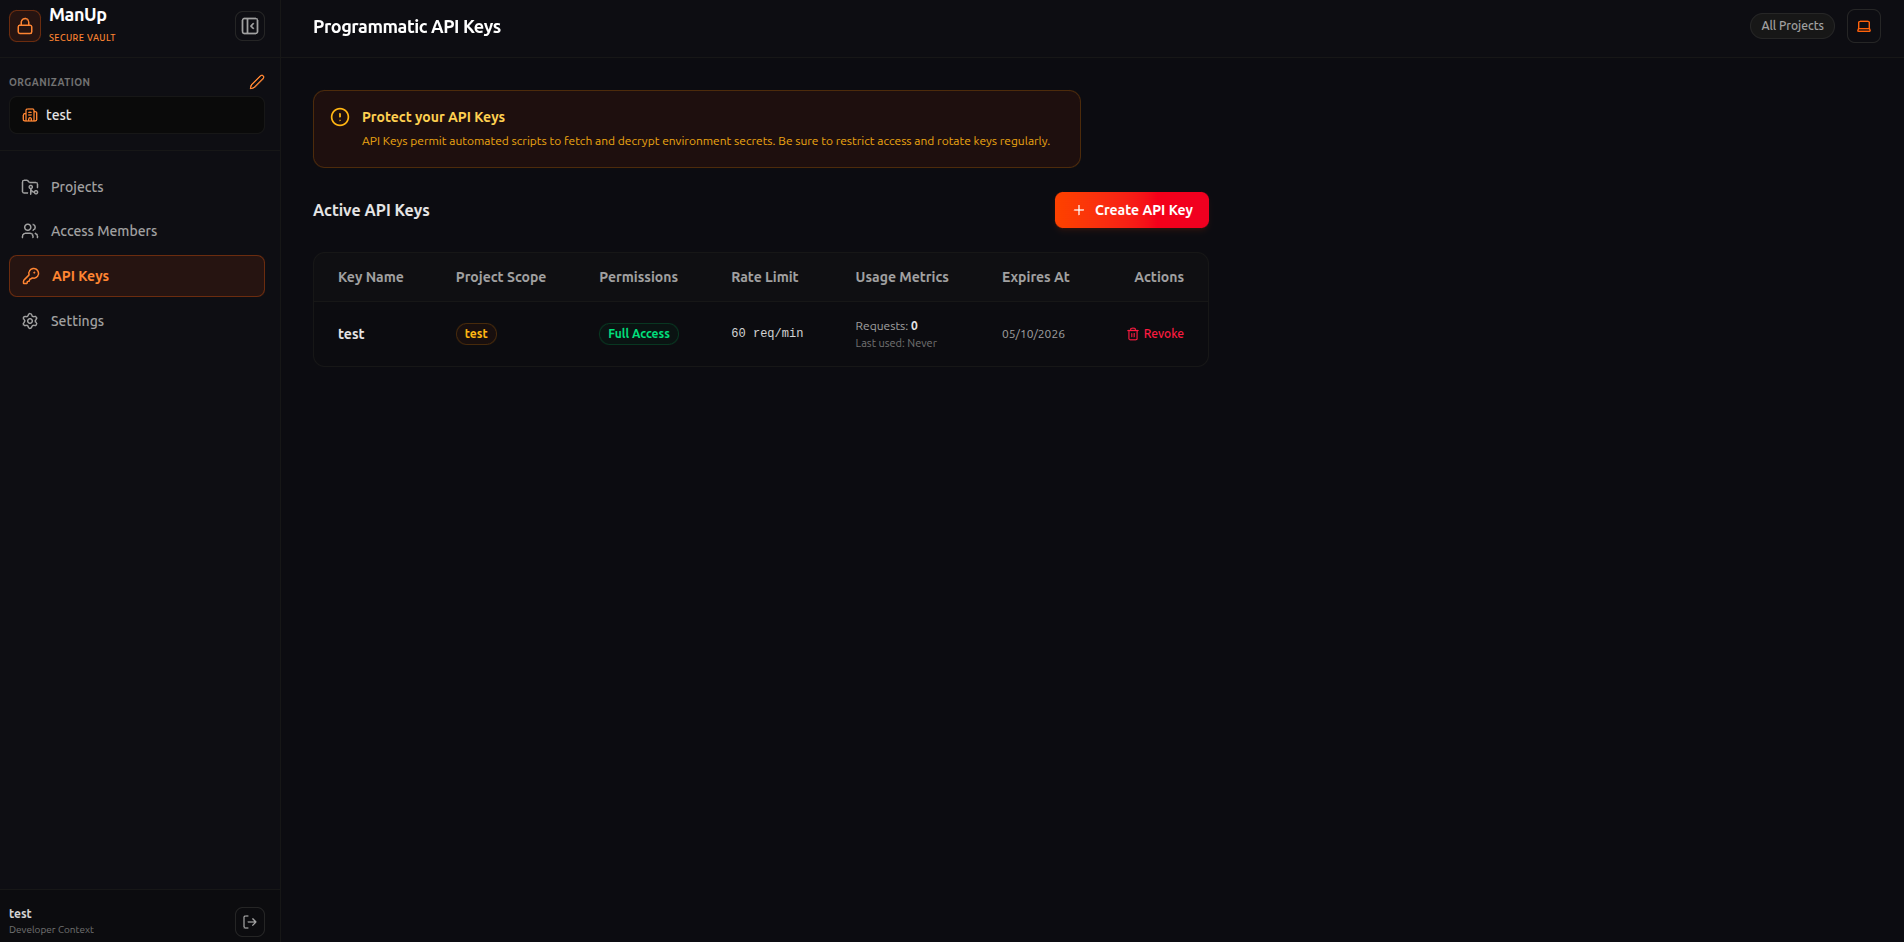Click the test key name in the table
This screenshot has width=1904, height=942.
pos(351,334)
